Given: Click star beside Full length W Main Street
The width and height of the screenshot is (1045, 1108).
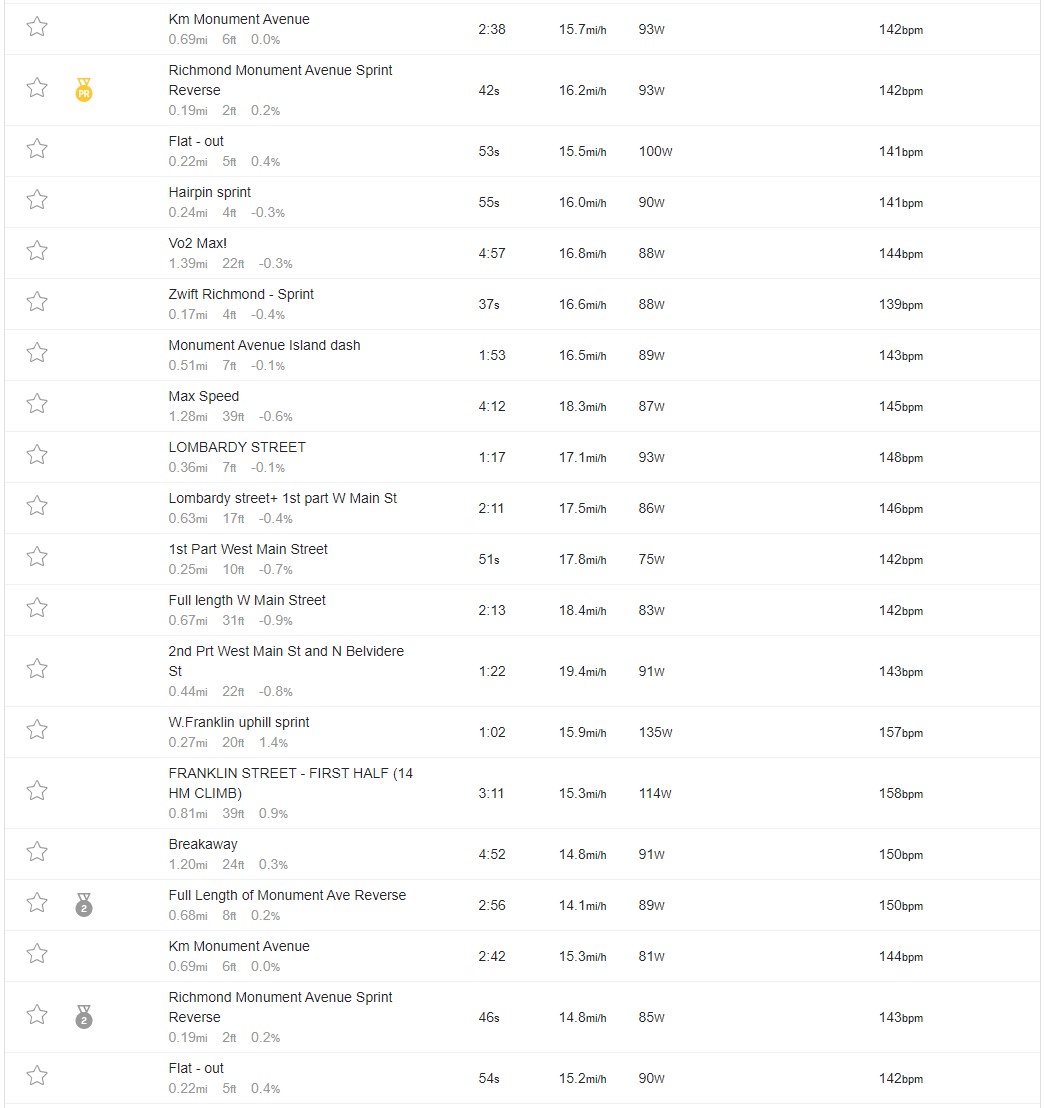Looking at the screenshot, I should pyautogui.click(x=37, y=608).
